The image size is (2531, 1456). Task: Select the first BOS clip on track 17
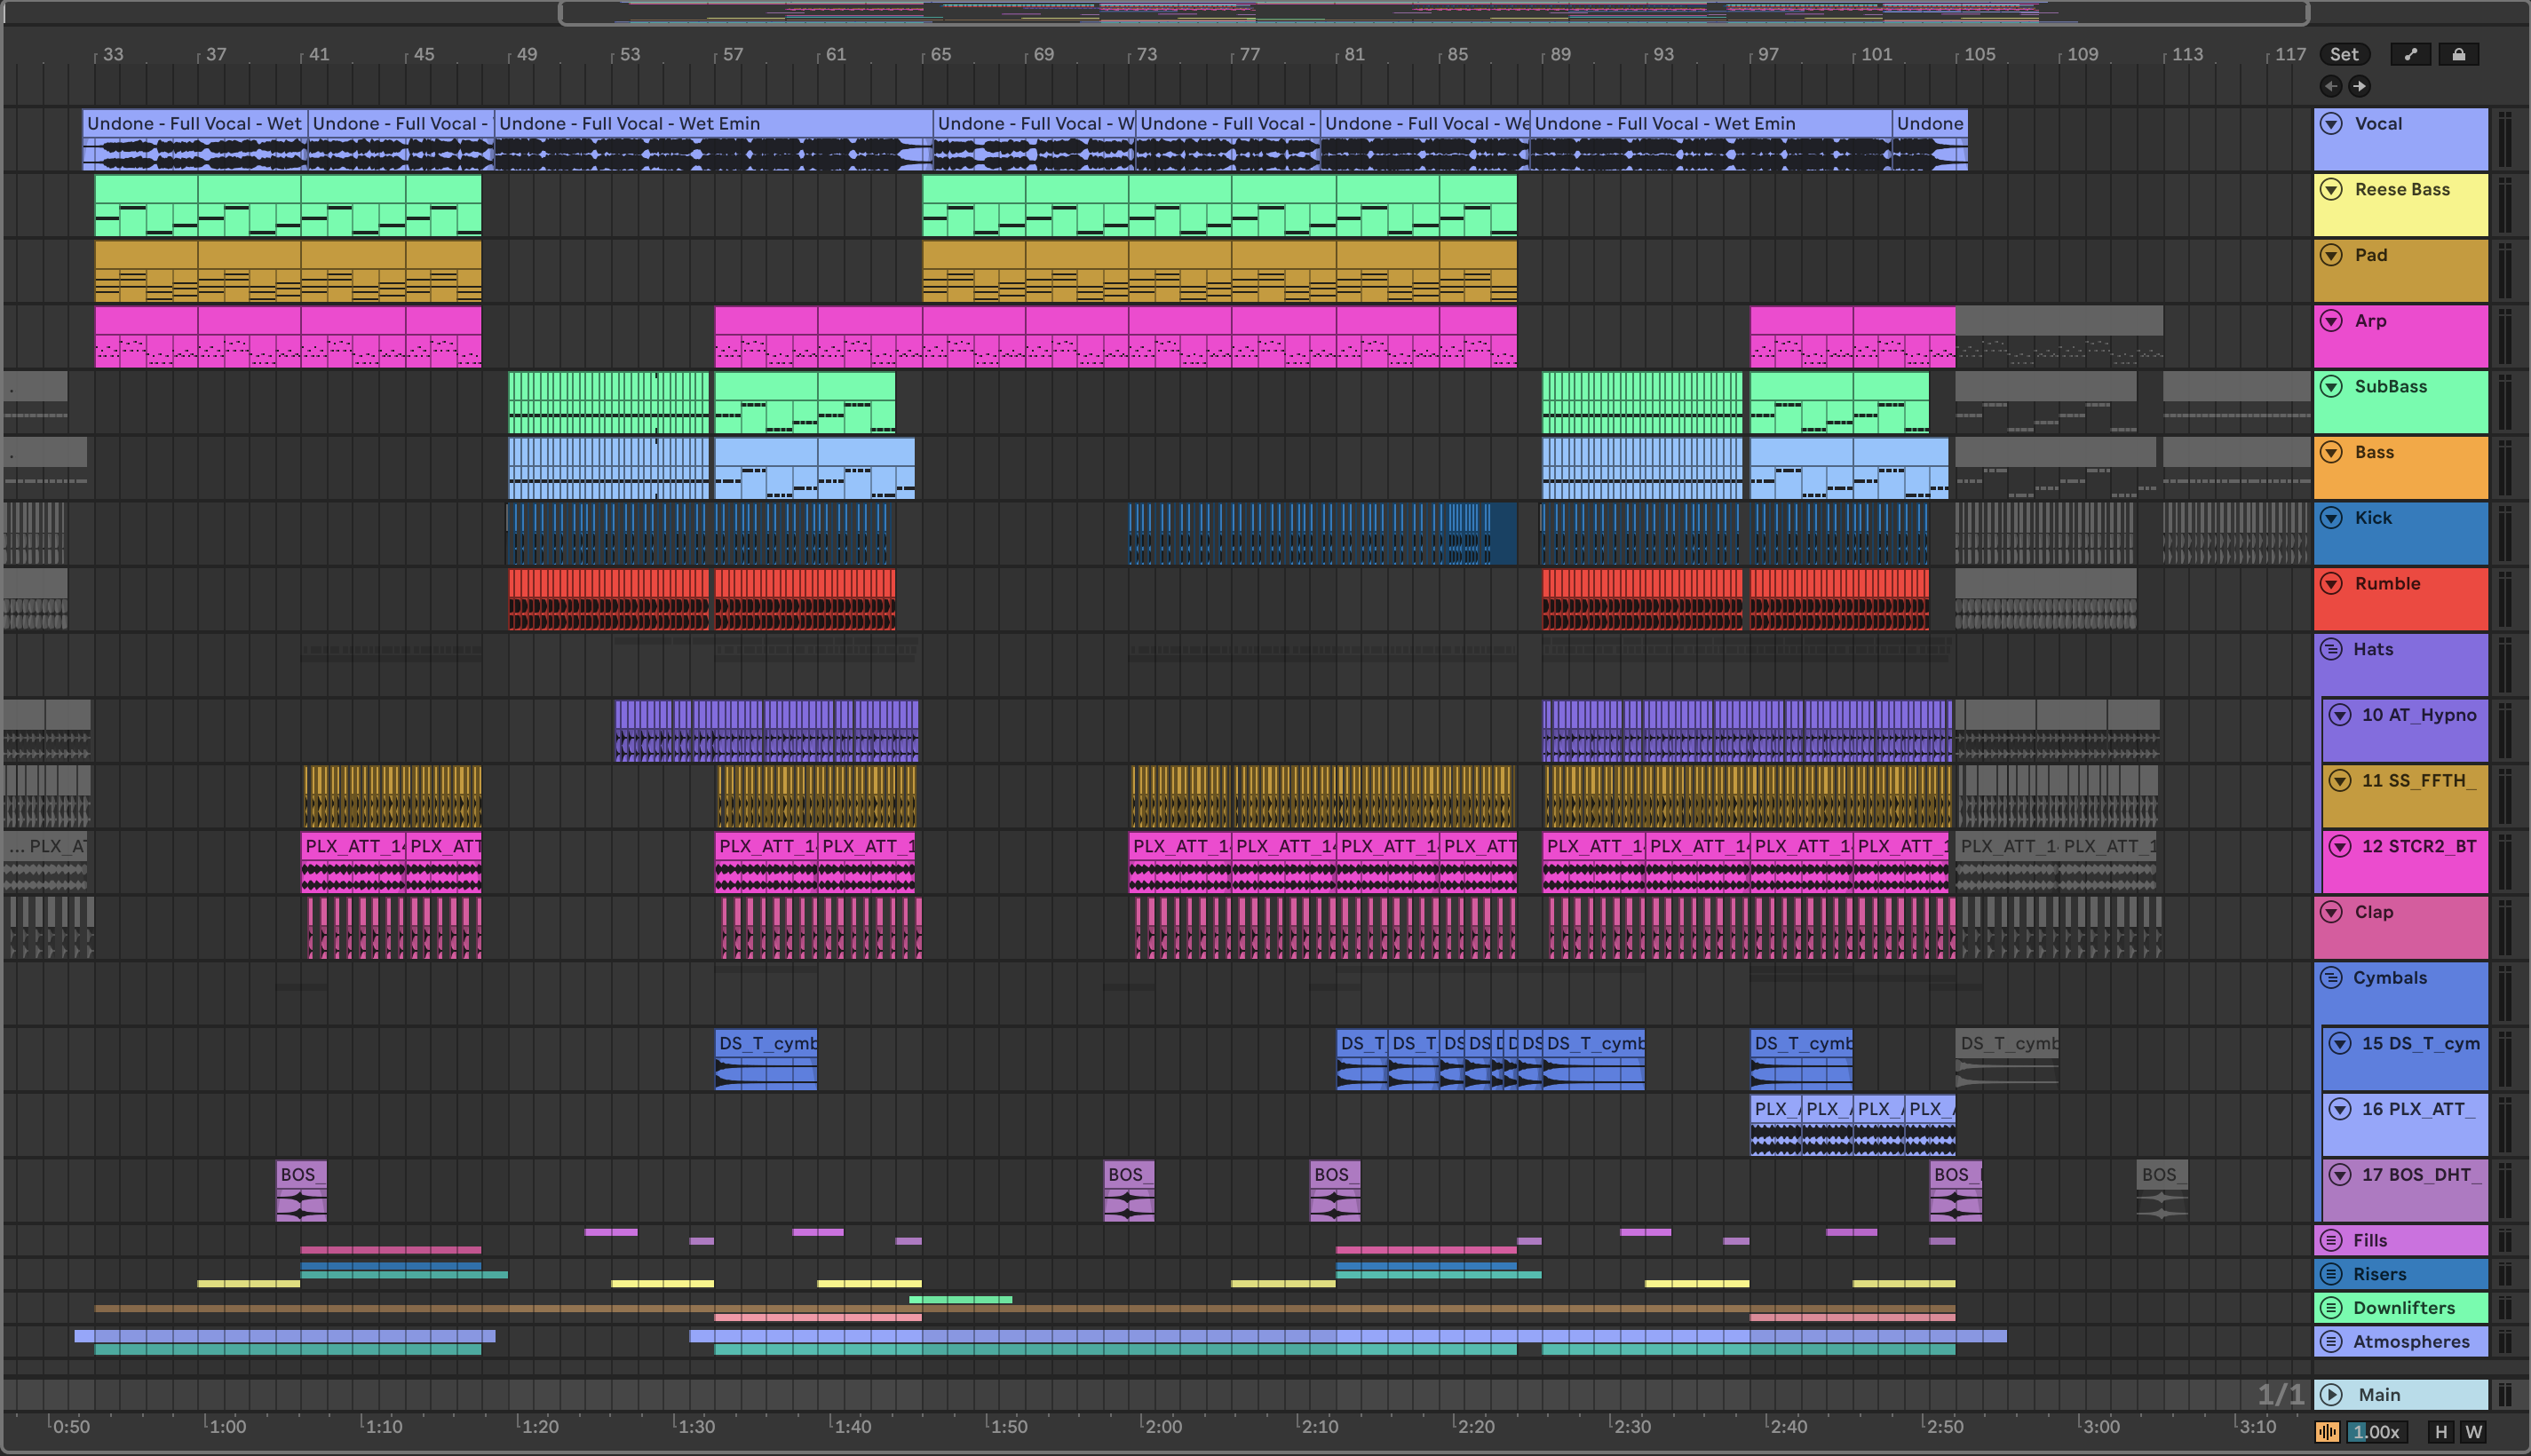tap(300, 1175)
